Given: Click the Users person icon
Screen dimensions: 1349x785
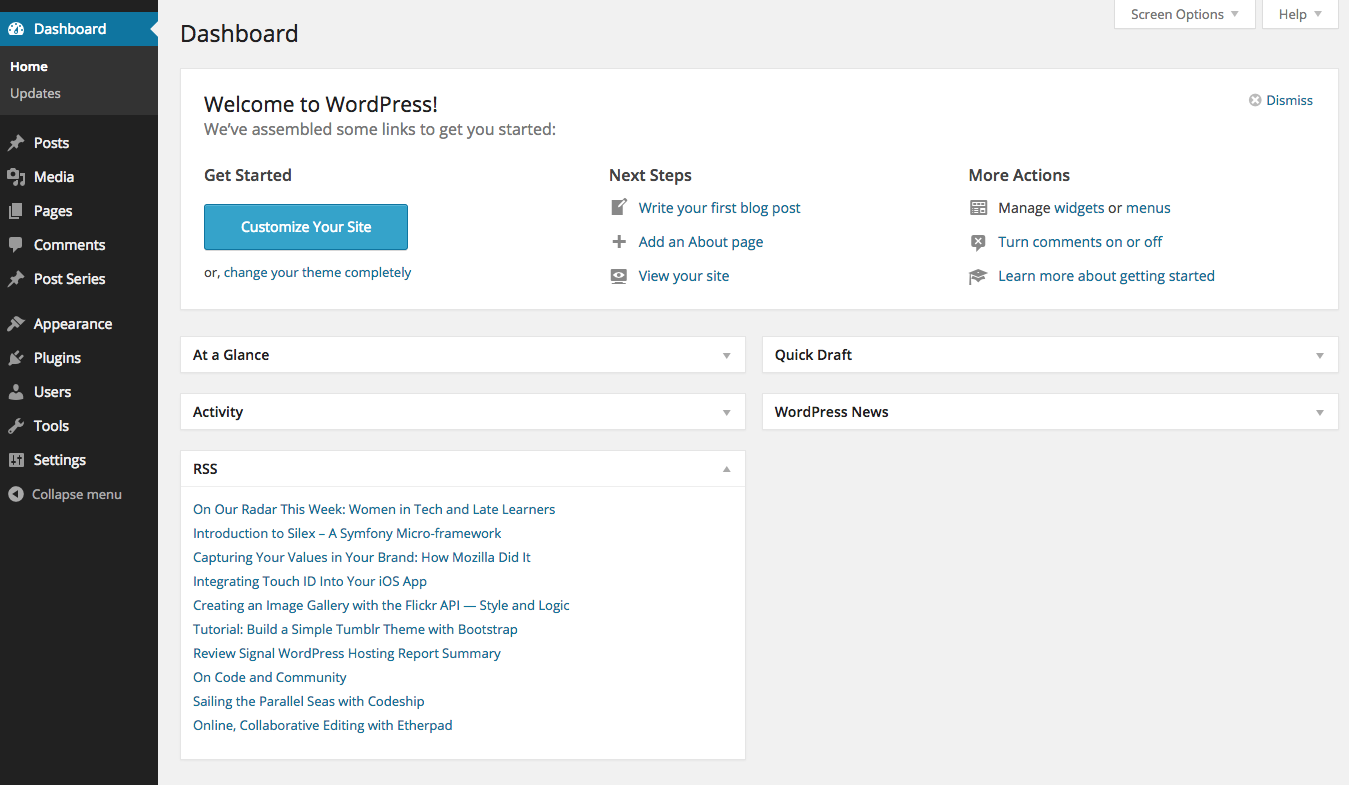Looking at the screenshot, I should [x=16, y=392].
